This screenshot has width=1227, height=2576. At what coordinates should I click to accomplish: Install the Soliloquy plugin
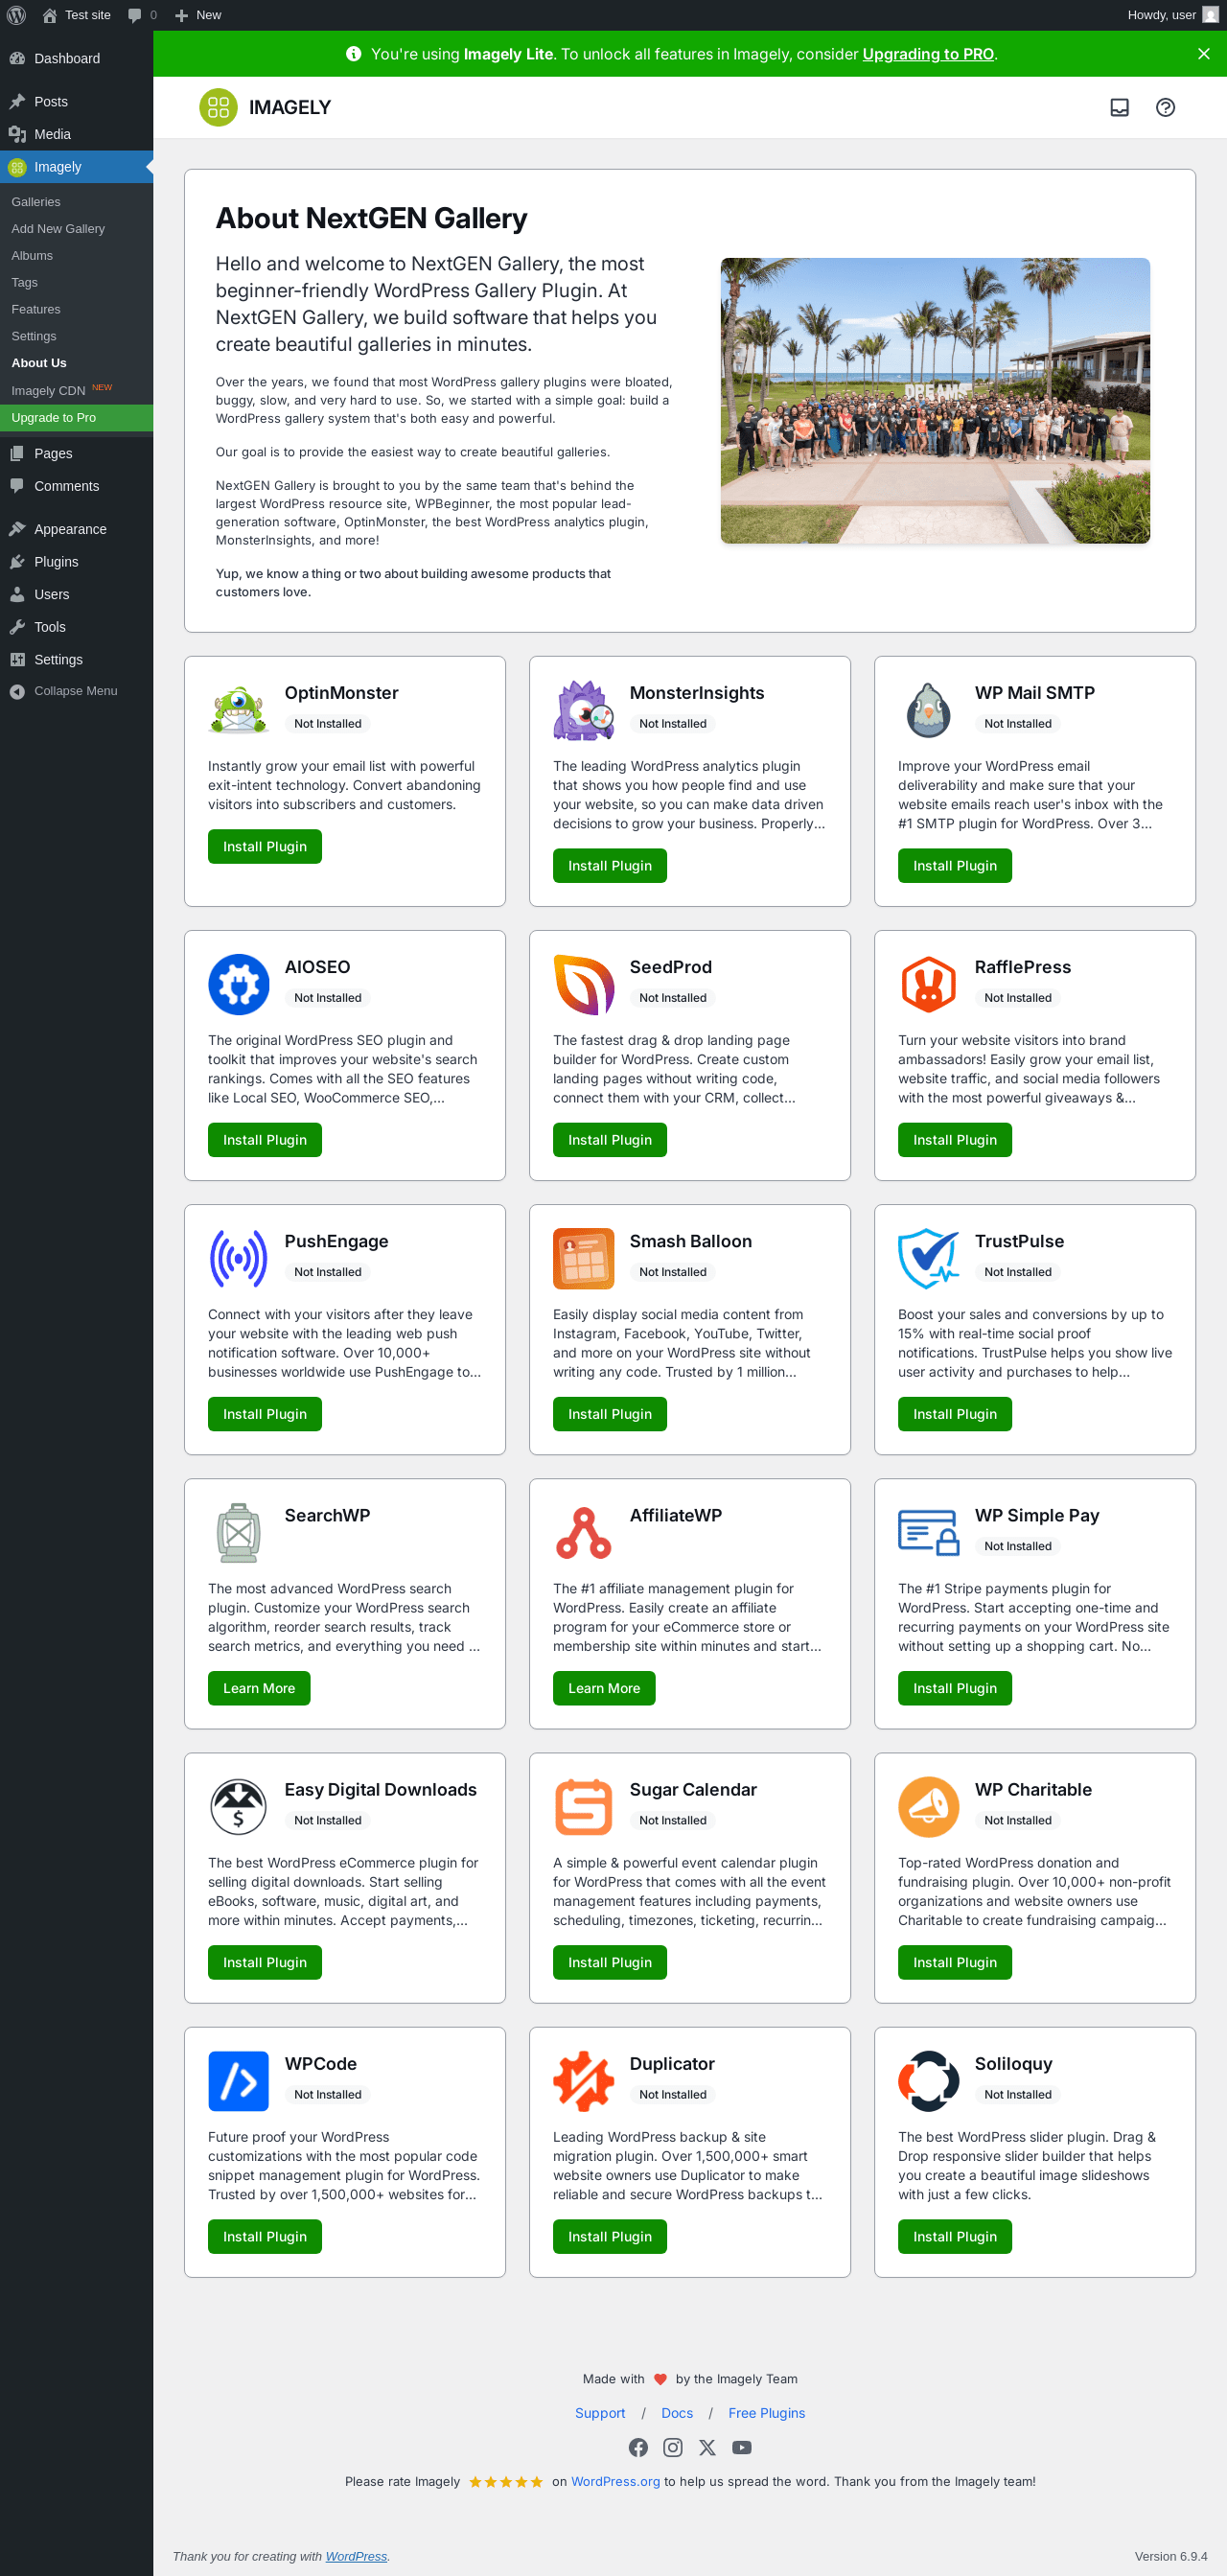(955, 2236)
